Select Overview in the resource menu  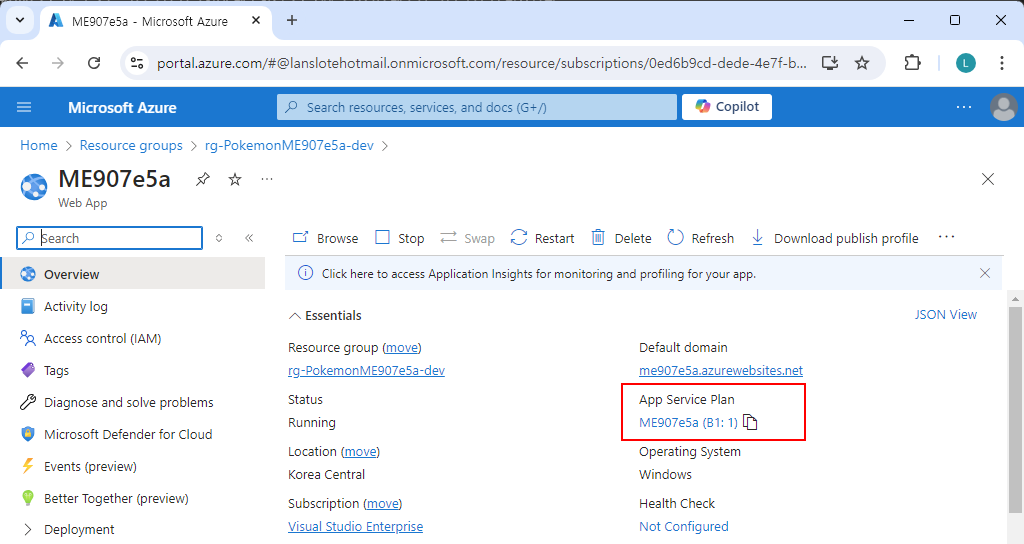tap(133, 274)
